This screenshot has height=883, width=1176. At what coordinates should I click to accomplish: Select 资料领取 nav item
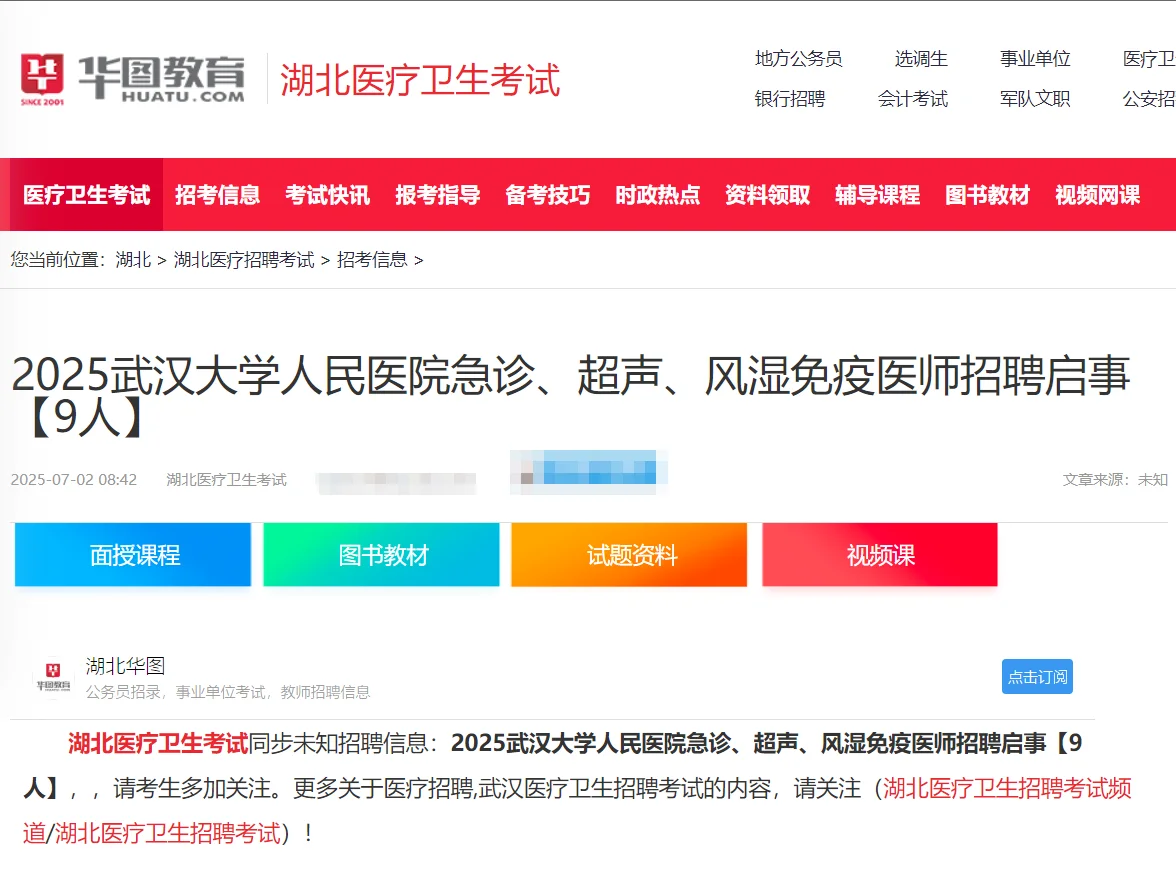768,194
